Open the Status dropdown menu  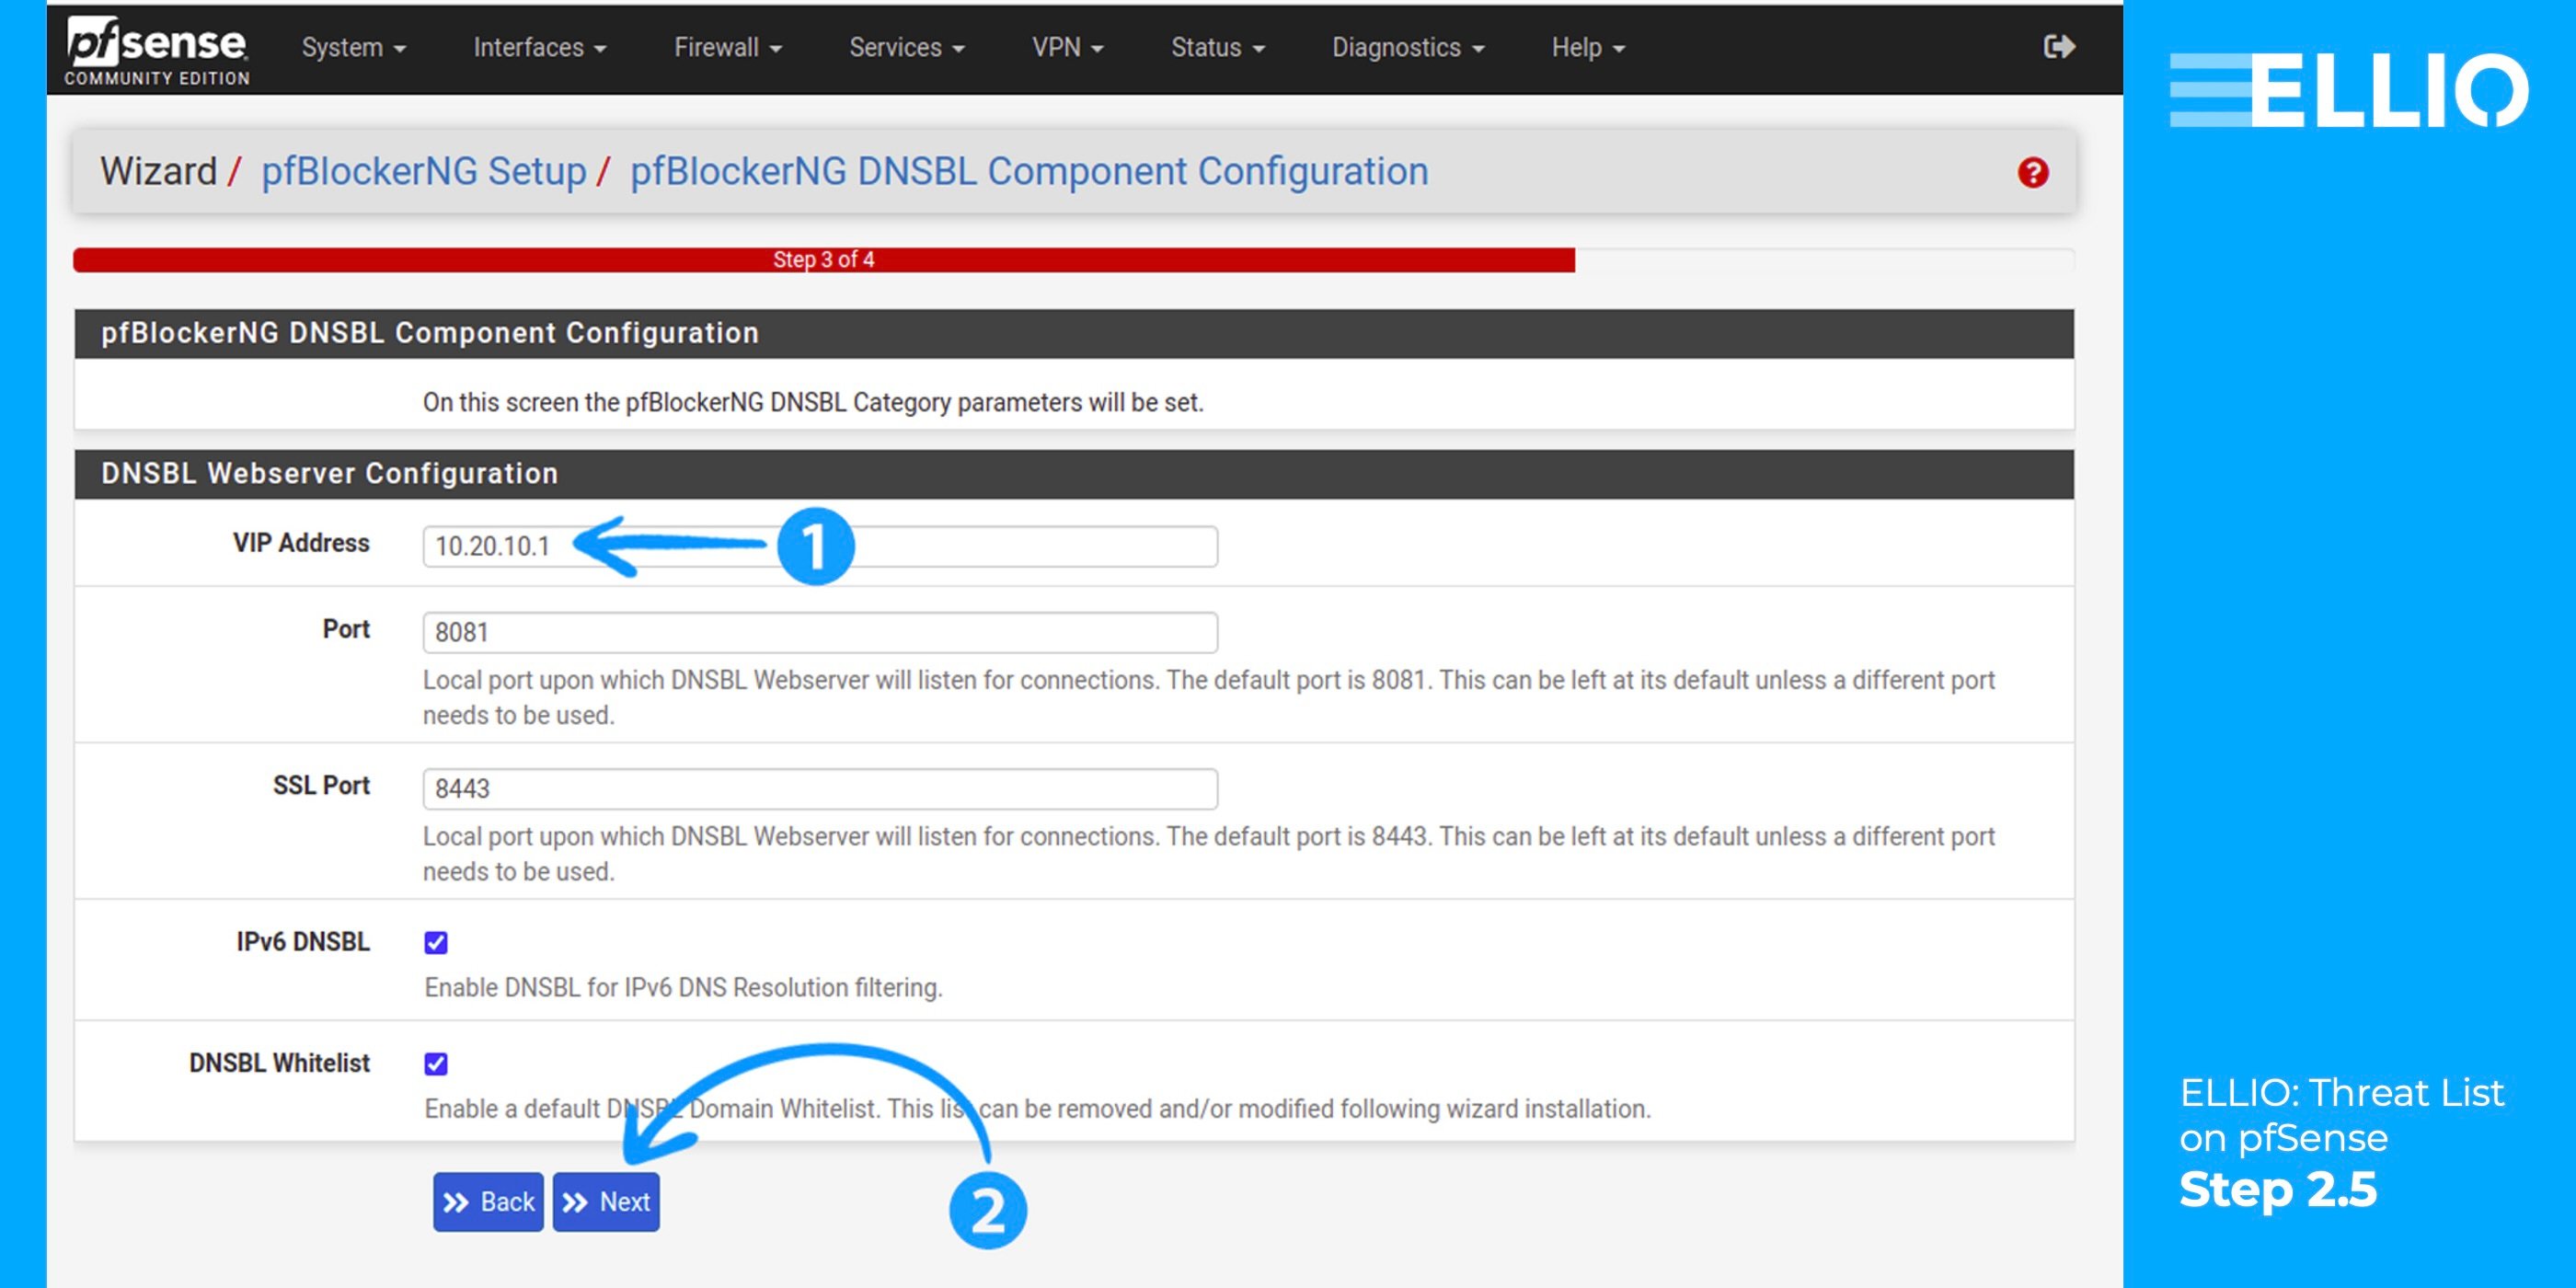(1216, 46)
